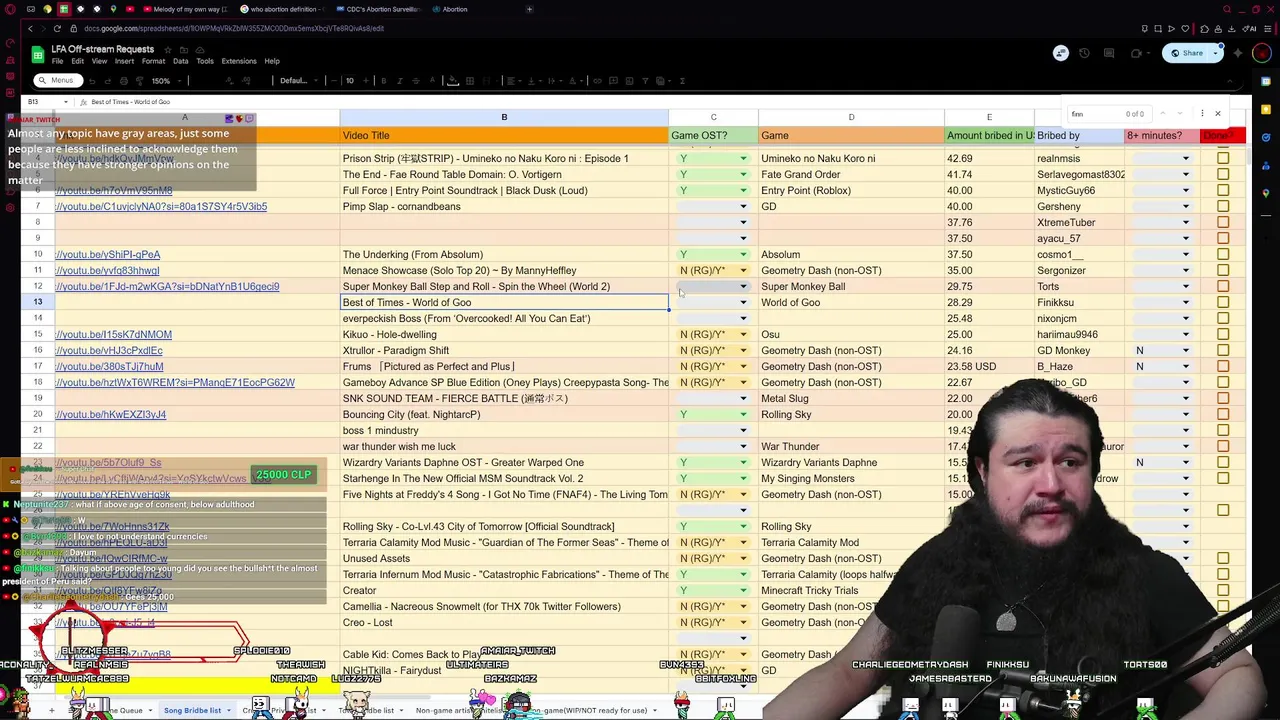The height and width of the screenshot is (720, 1280).
Task: Star the LFA Off-stream Requests document
Action: pyautogui.click(x=168, y=50)
